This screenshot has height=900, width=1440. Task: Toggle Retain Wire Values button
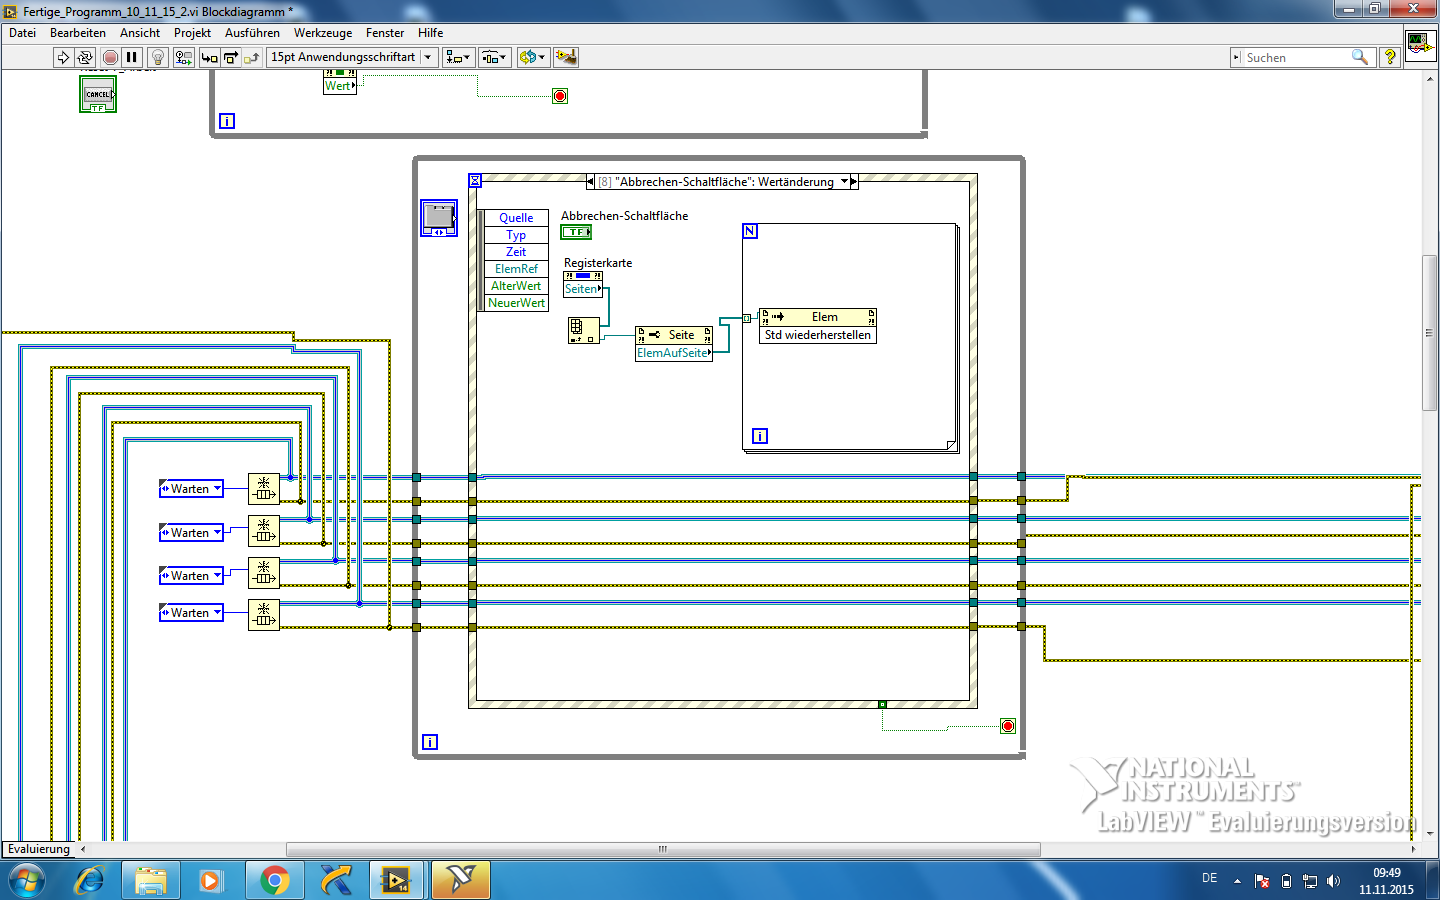pyautogui.click(x=183, y=57)
